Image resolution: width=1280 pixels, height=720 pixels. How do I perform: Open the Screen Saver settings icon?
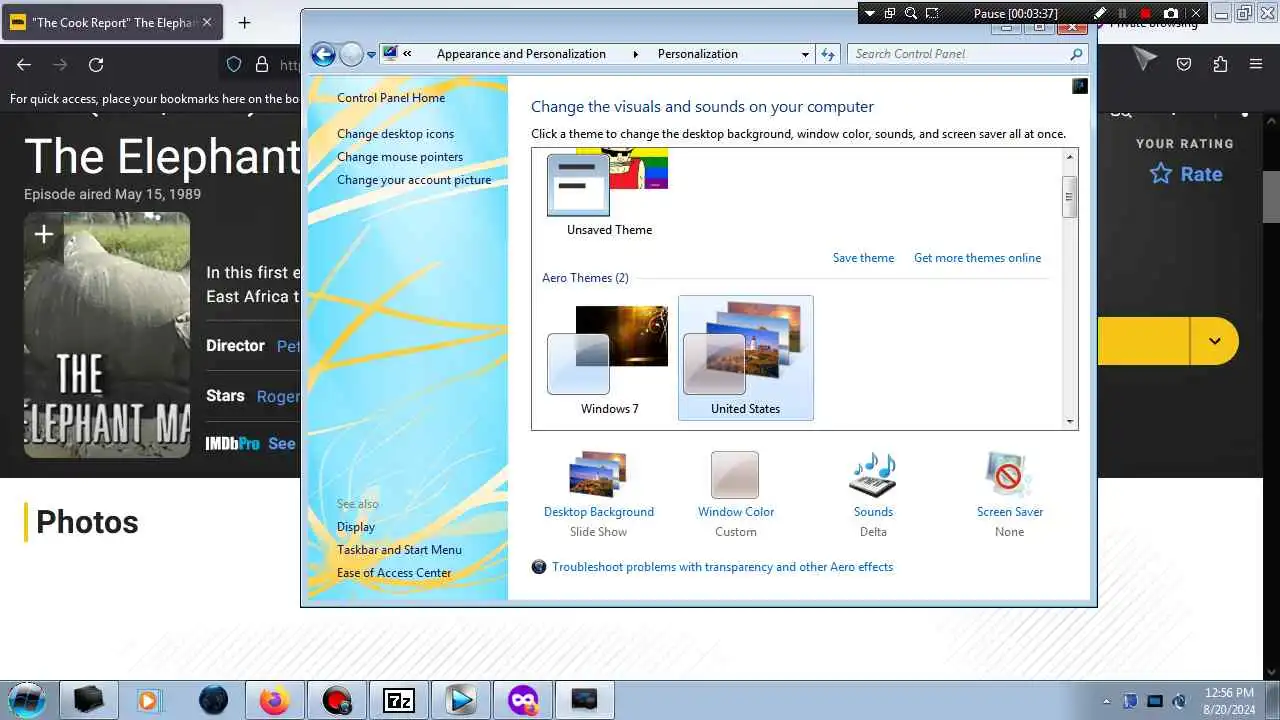(x=1009, y=474)
